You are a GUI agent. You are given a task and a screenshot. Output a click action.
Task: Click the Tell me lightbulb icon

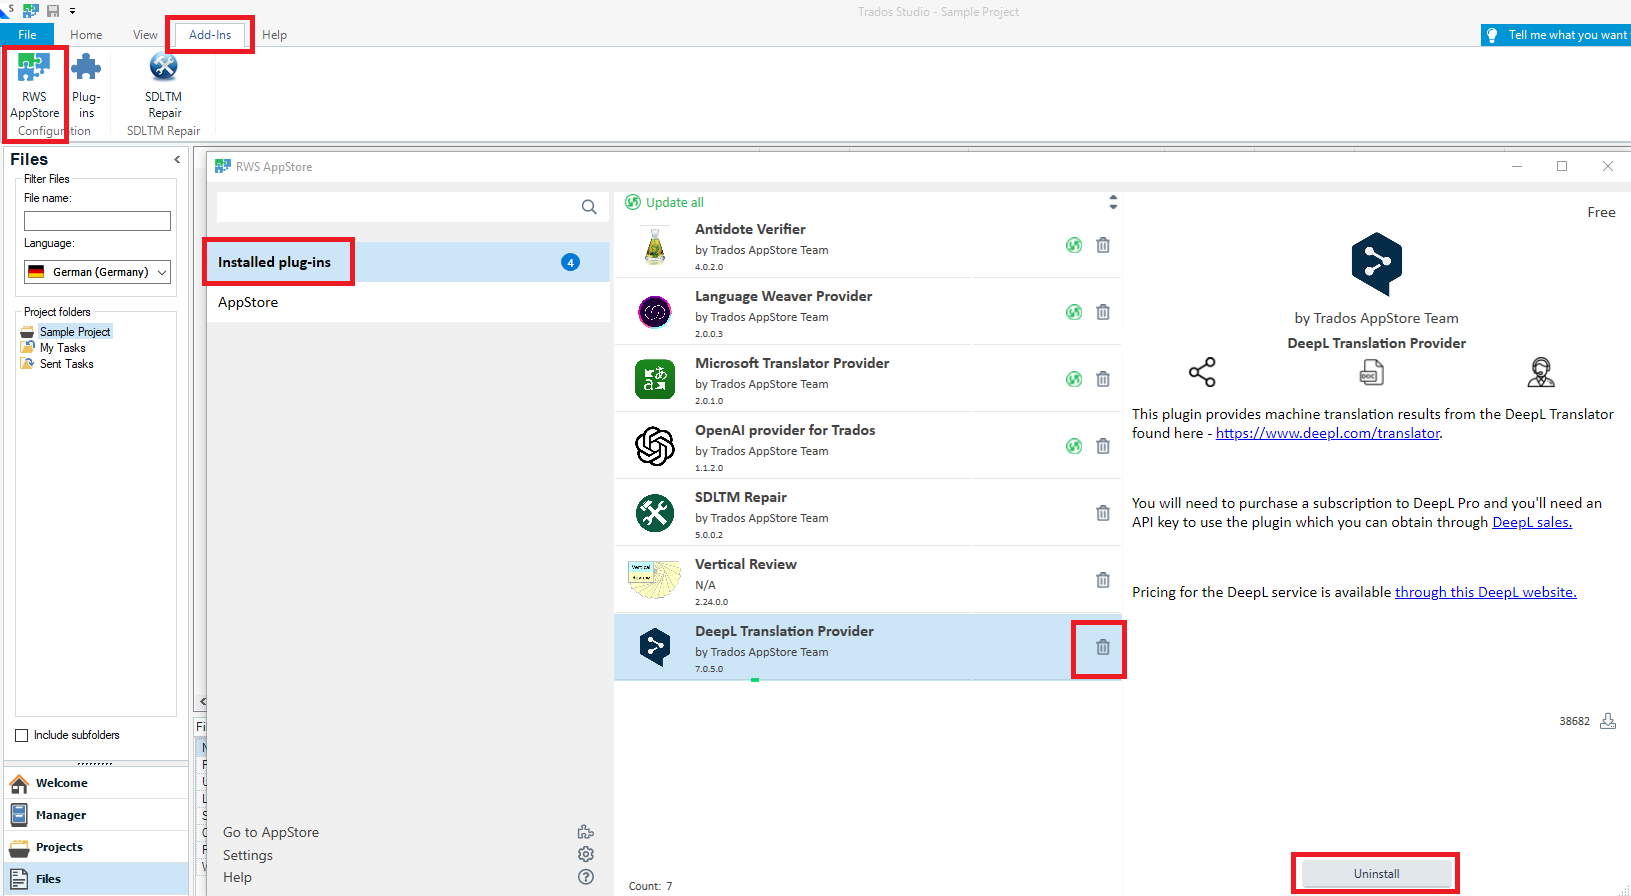[x=1492, y=35]
